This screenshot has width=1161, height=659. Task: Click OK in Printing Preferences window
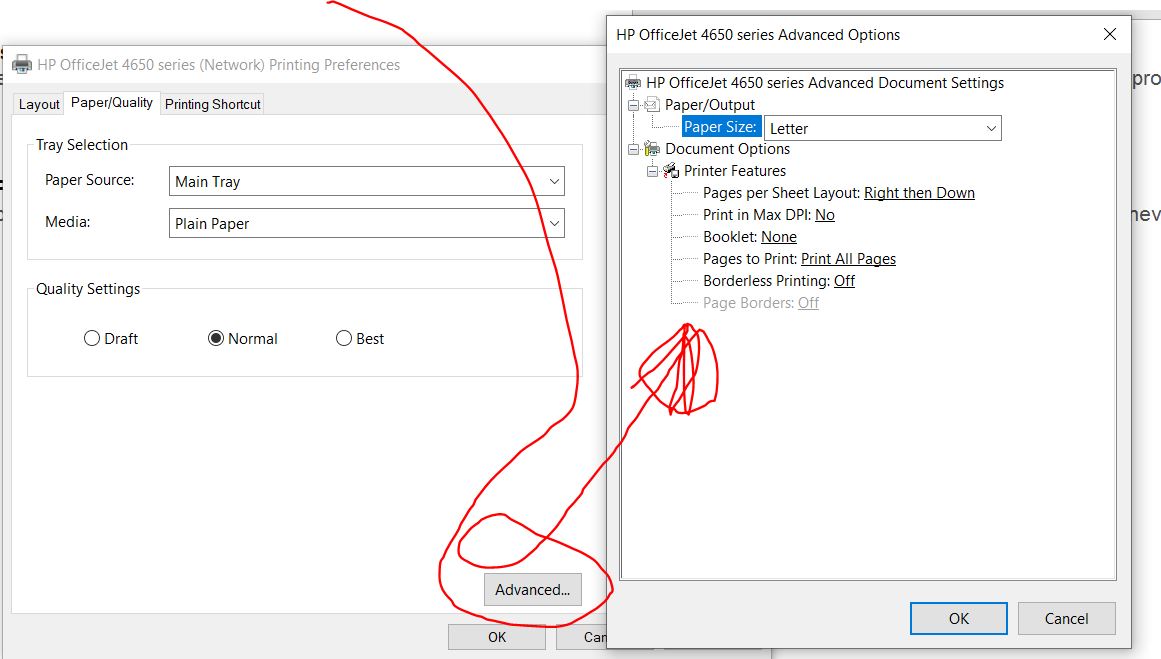point(497,637)
